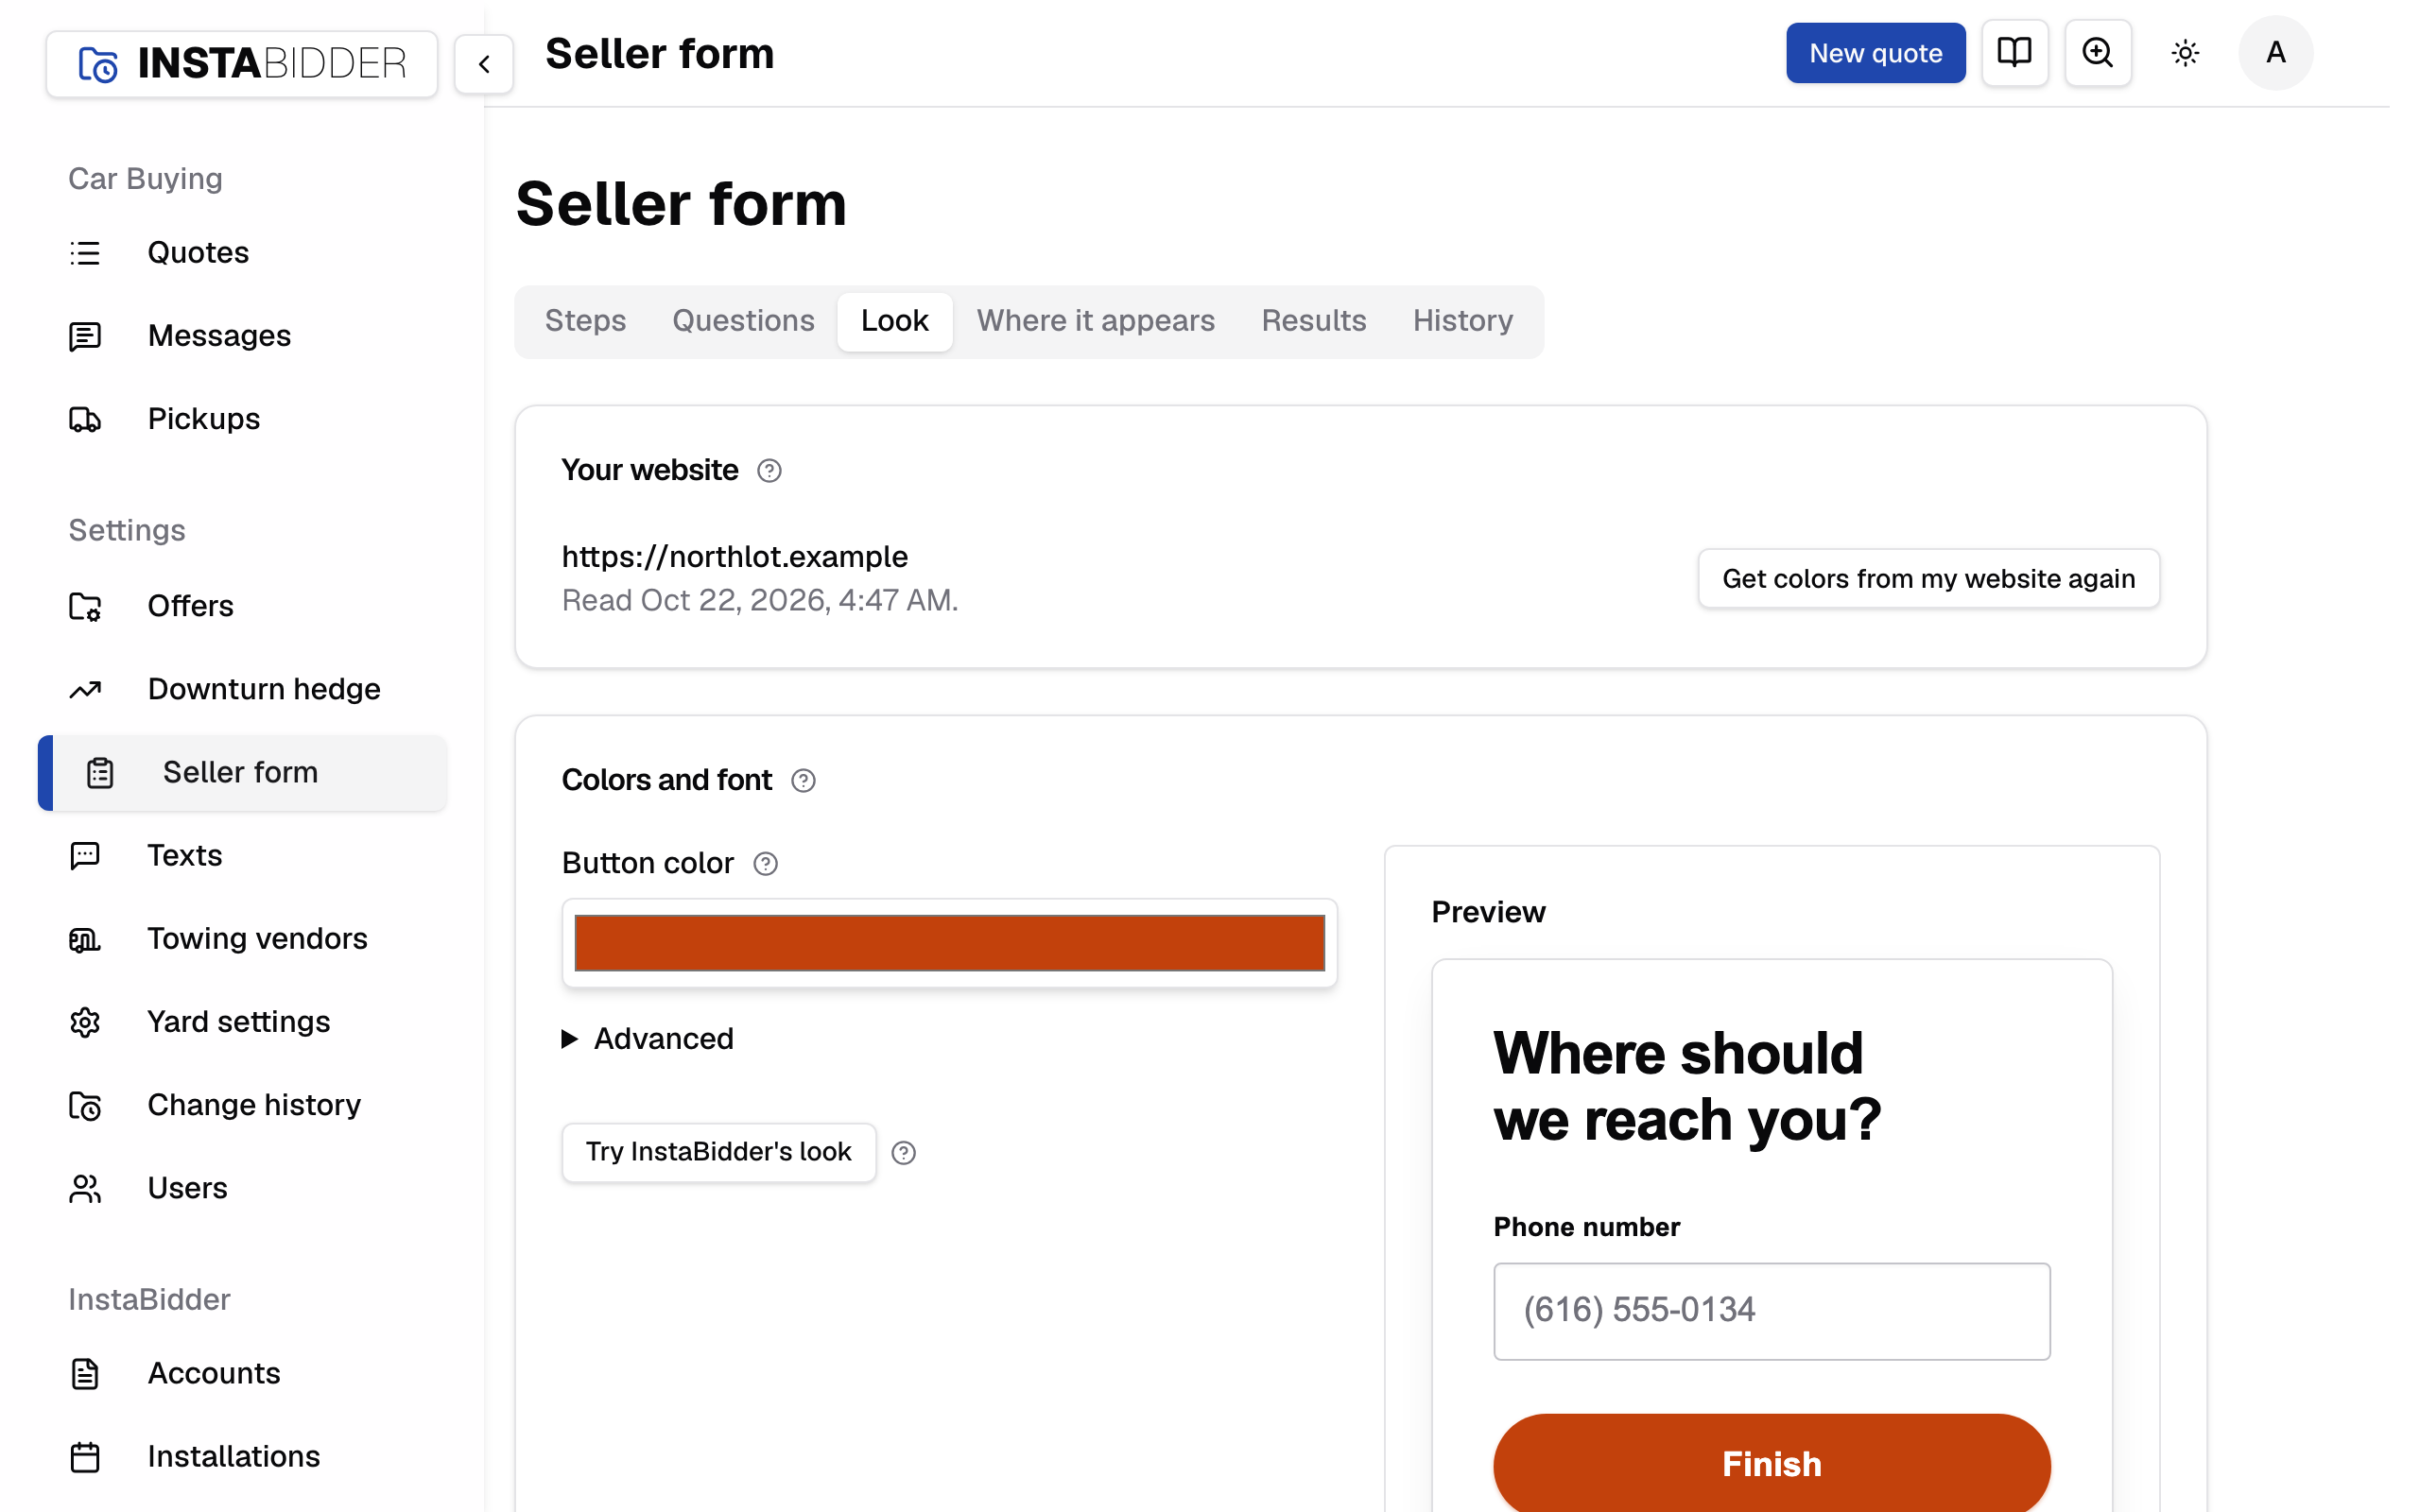Image resolution: width=2420 pixels, height=1512 pixels.
Task: Open the user avatar A menu
Action: (2275, 53)
